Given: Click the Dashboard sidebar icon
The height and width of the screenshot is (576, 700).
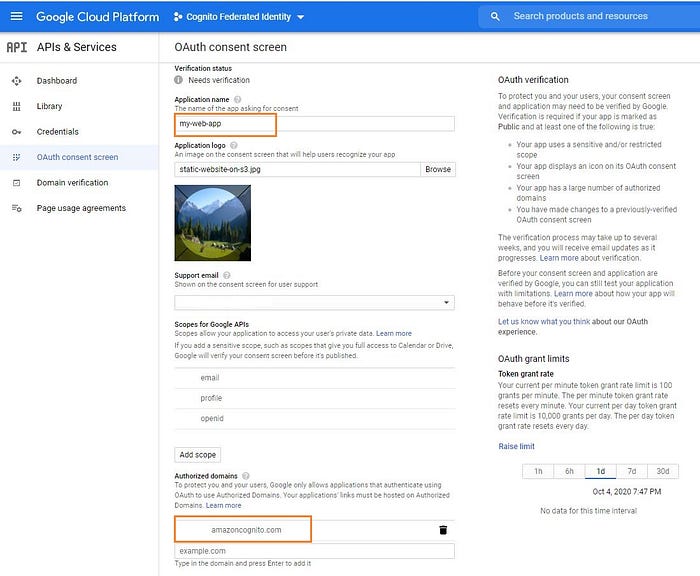Looking at the screenshot, I should pyautogui.click(x=17, y=81).
